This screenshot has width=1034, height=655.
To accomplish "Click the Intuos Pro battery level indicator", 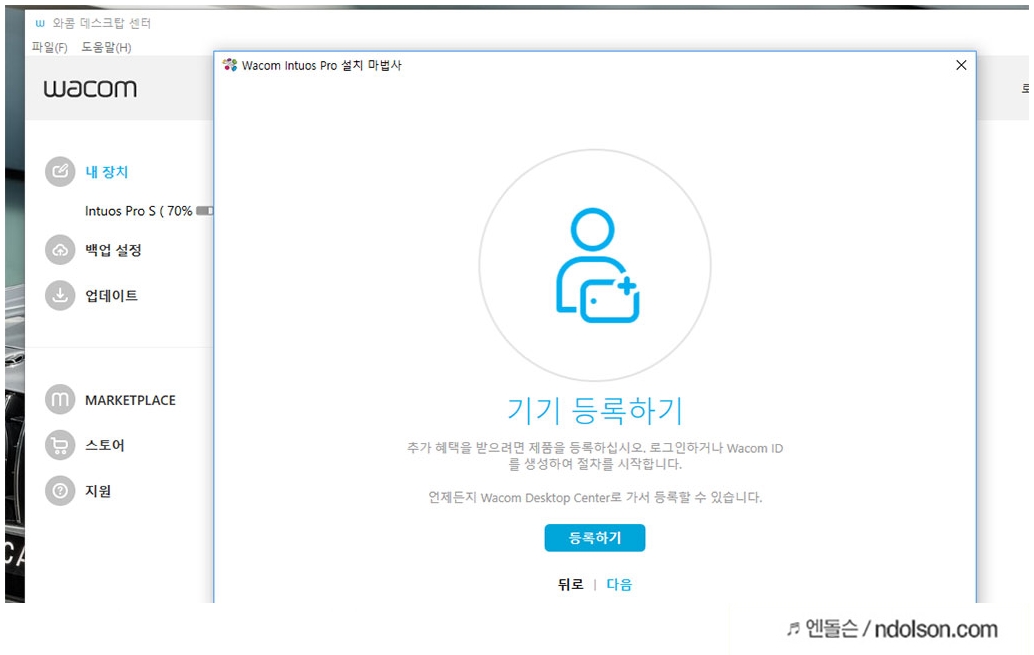I will tap(204, 211).
